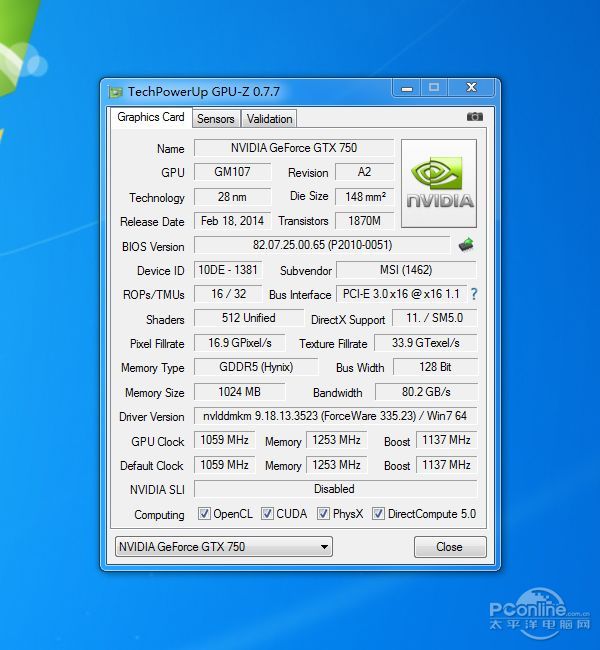
Task: Switch to the Validation tab
Action: (270, 119)
